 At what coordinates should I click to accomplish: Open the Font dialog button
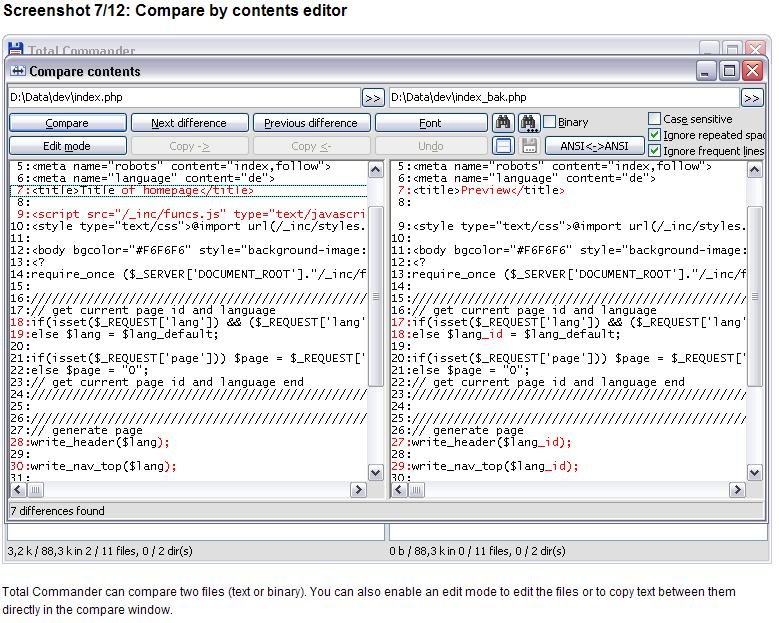(x=431, y=123)
